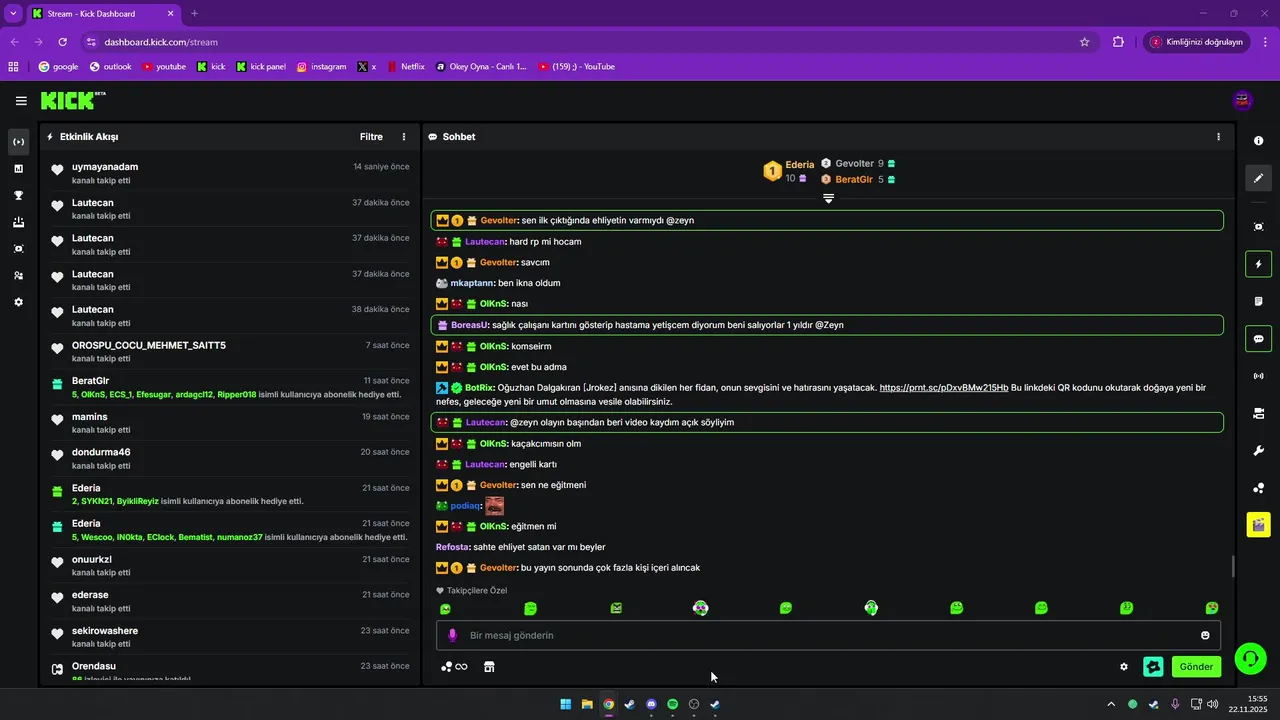Screen dimensions: 1280x720
Task: Open the settings gear in the left sidebar
Action: click(18, 302)
